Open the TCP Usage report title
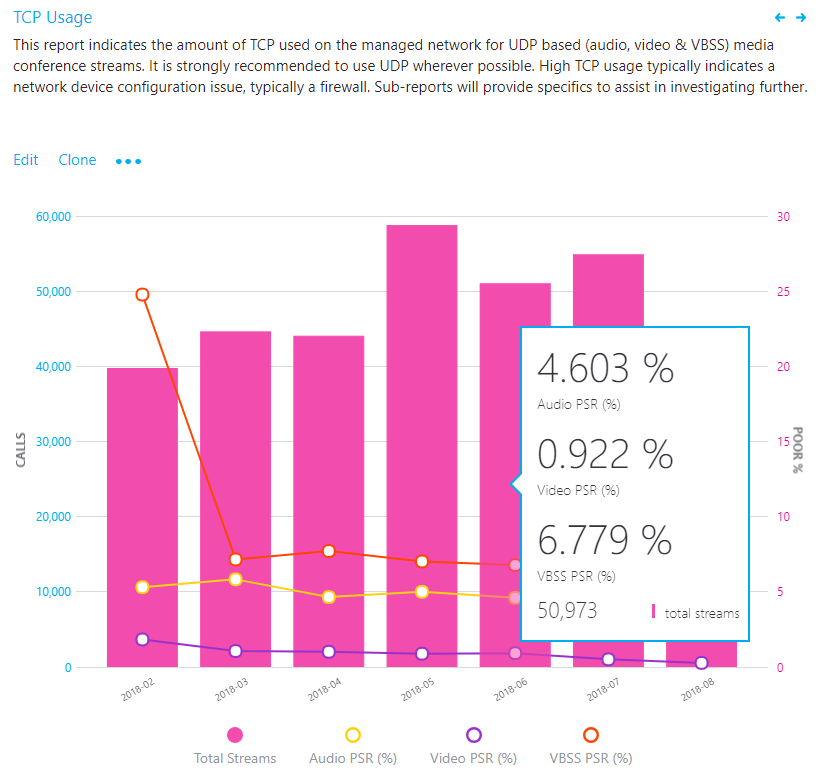Screen dimensions: 827x774 coord(52,17)
